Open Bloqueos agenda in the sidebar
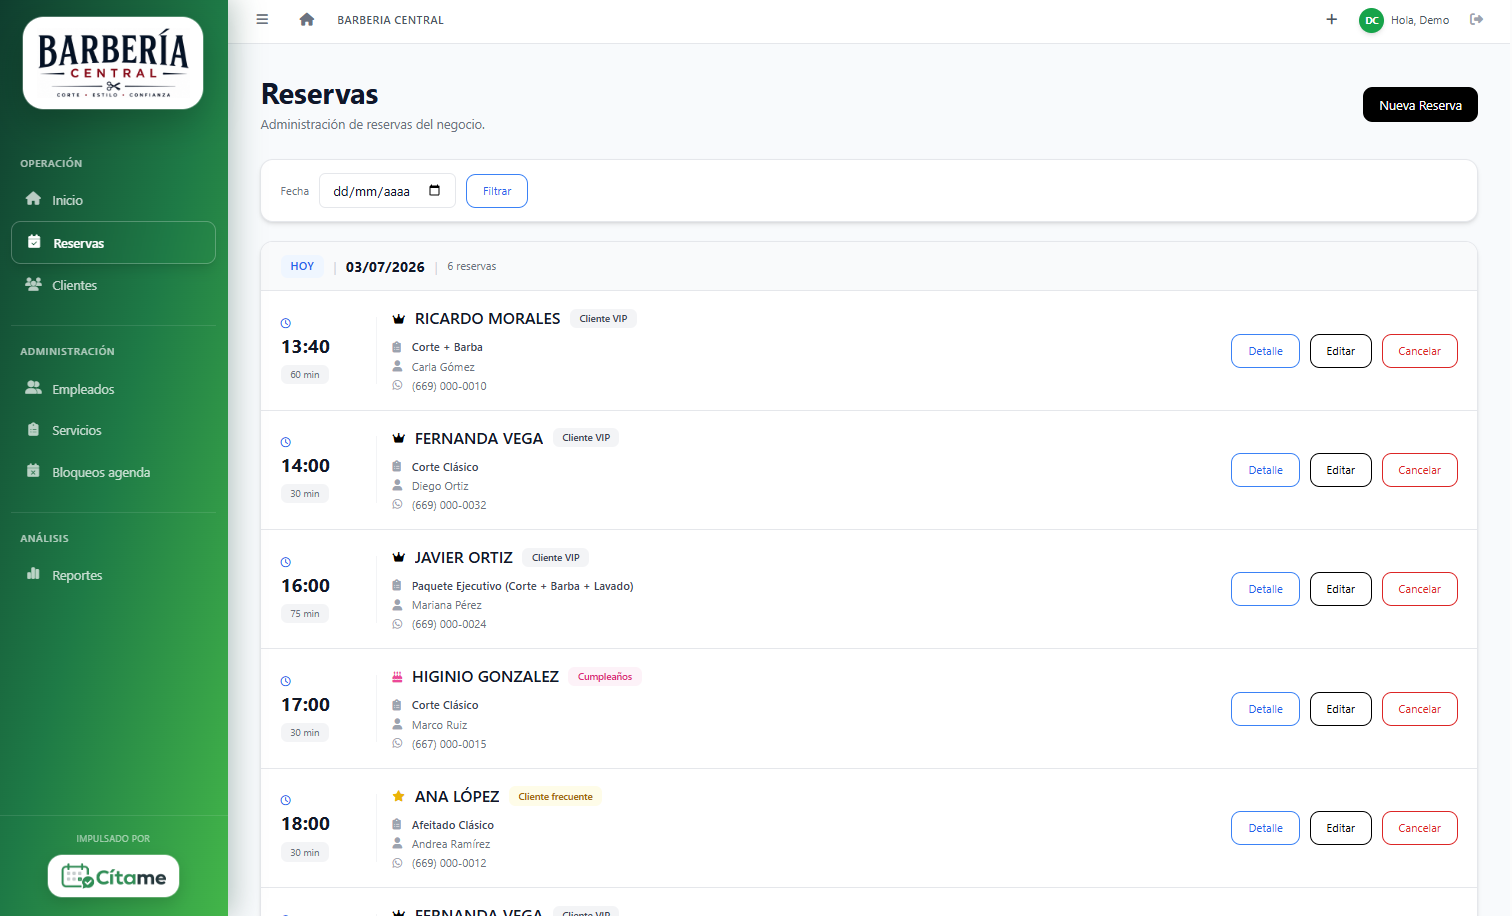This screenshot has height=916, width=1512. pos(113,472)
